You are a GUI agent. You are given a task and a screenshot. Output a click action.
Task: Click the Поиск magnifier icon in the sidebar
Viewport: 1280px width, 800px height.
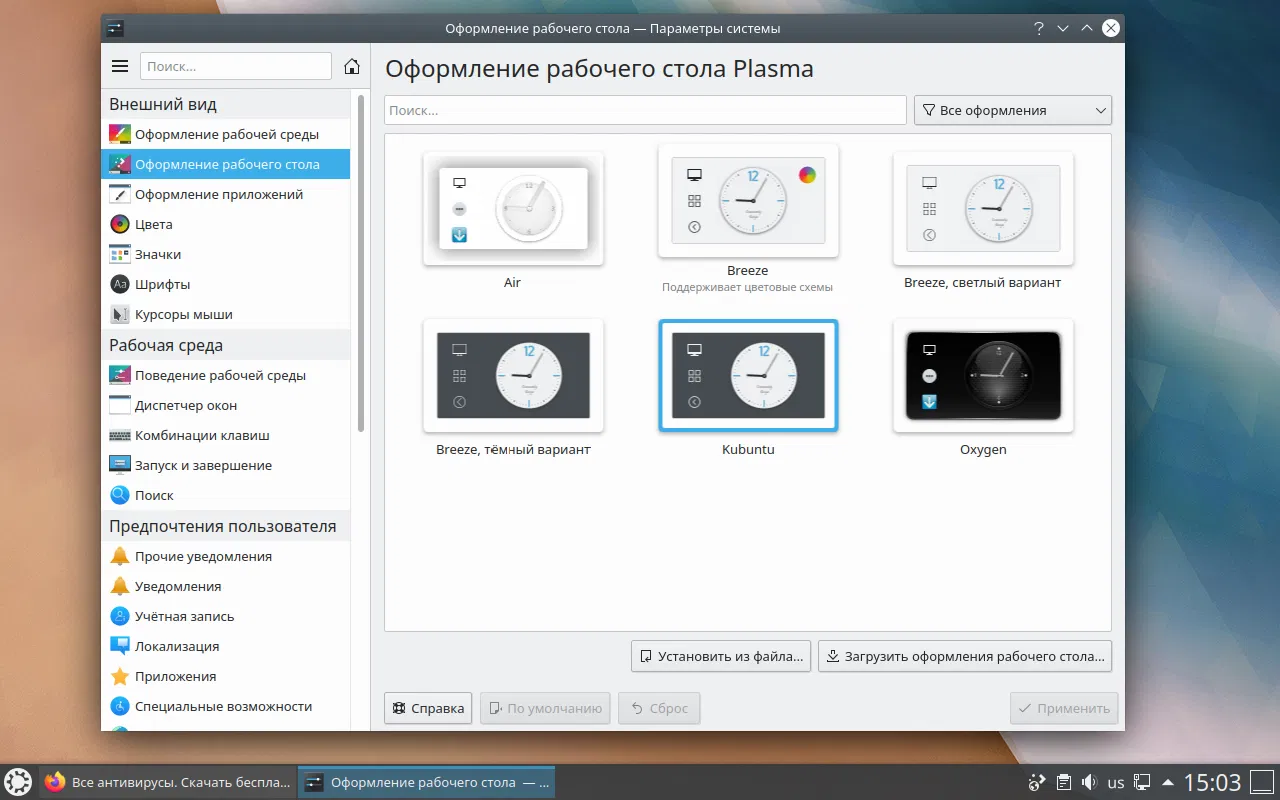pos(120,495)
